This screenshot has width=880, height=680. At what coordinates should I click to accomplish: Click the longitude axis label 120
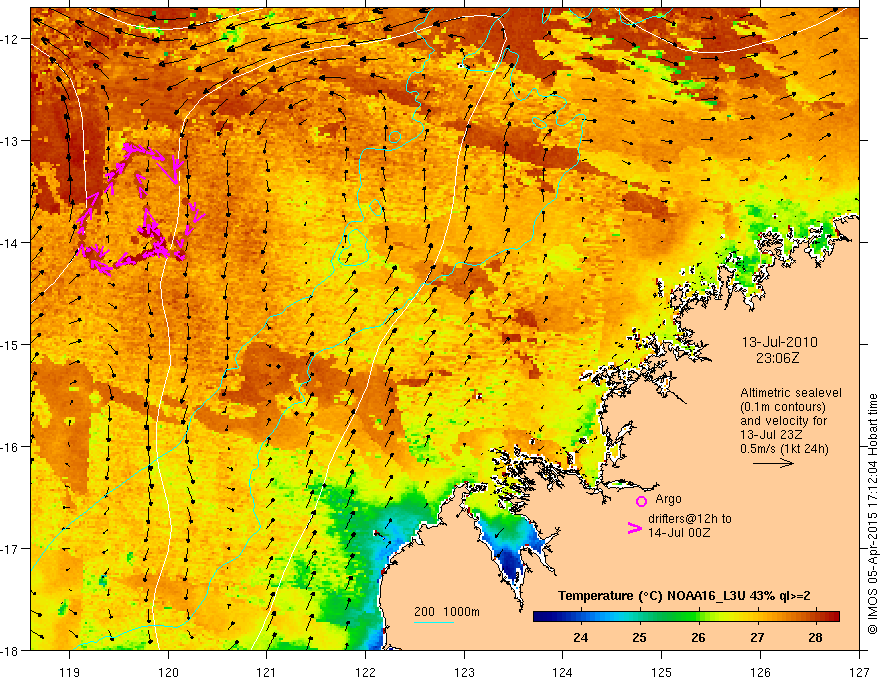pyautogui.click(x=168, y=672)
